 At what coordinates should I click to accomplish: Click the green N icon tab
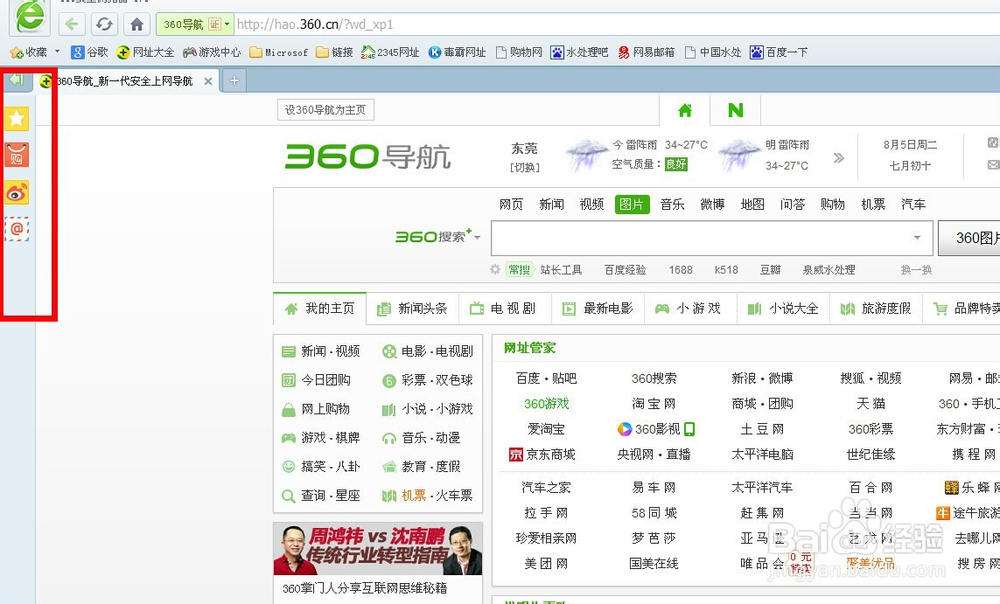click(735, 110)
